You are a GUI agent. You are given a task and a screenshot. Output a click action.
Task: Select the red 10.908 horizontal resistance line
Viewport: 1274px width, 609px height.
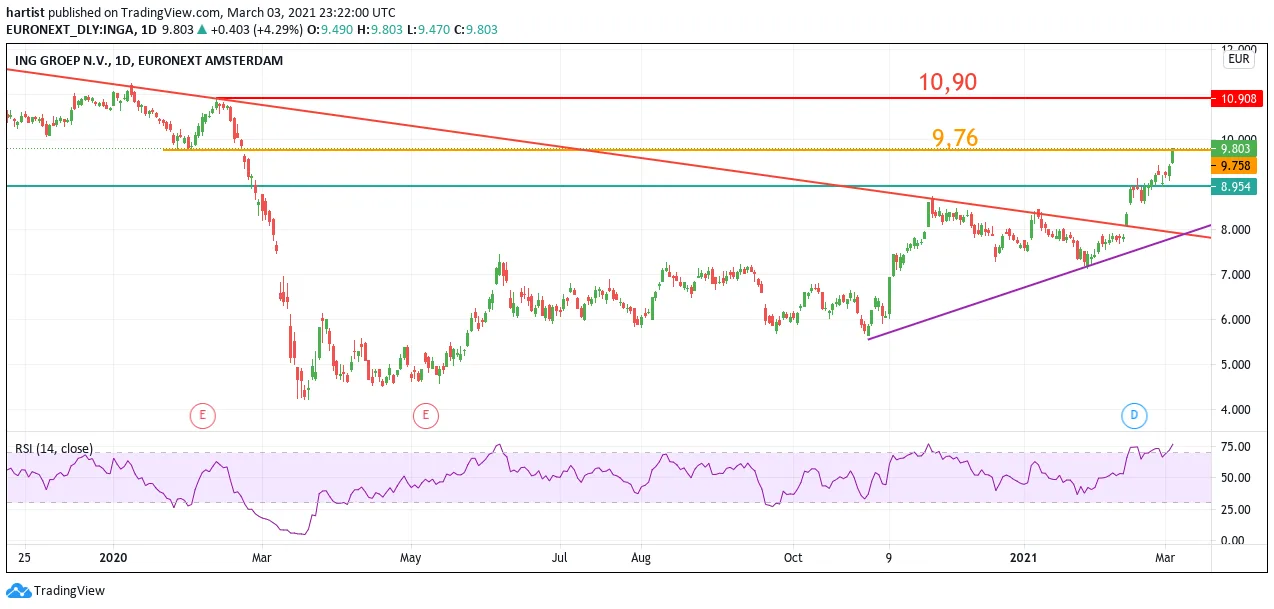point(713,98)
